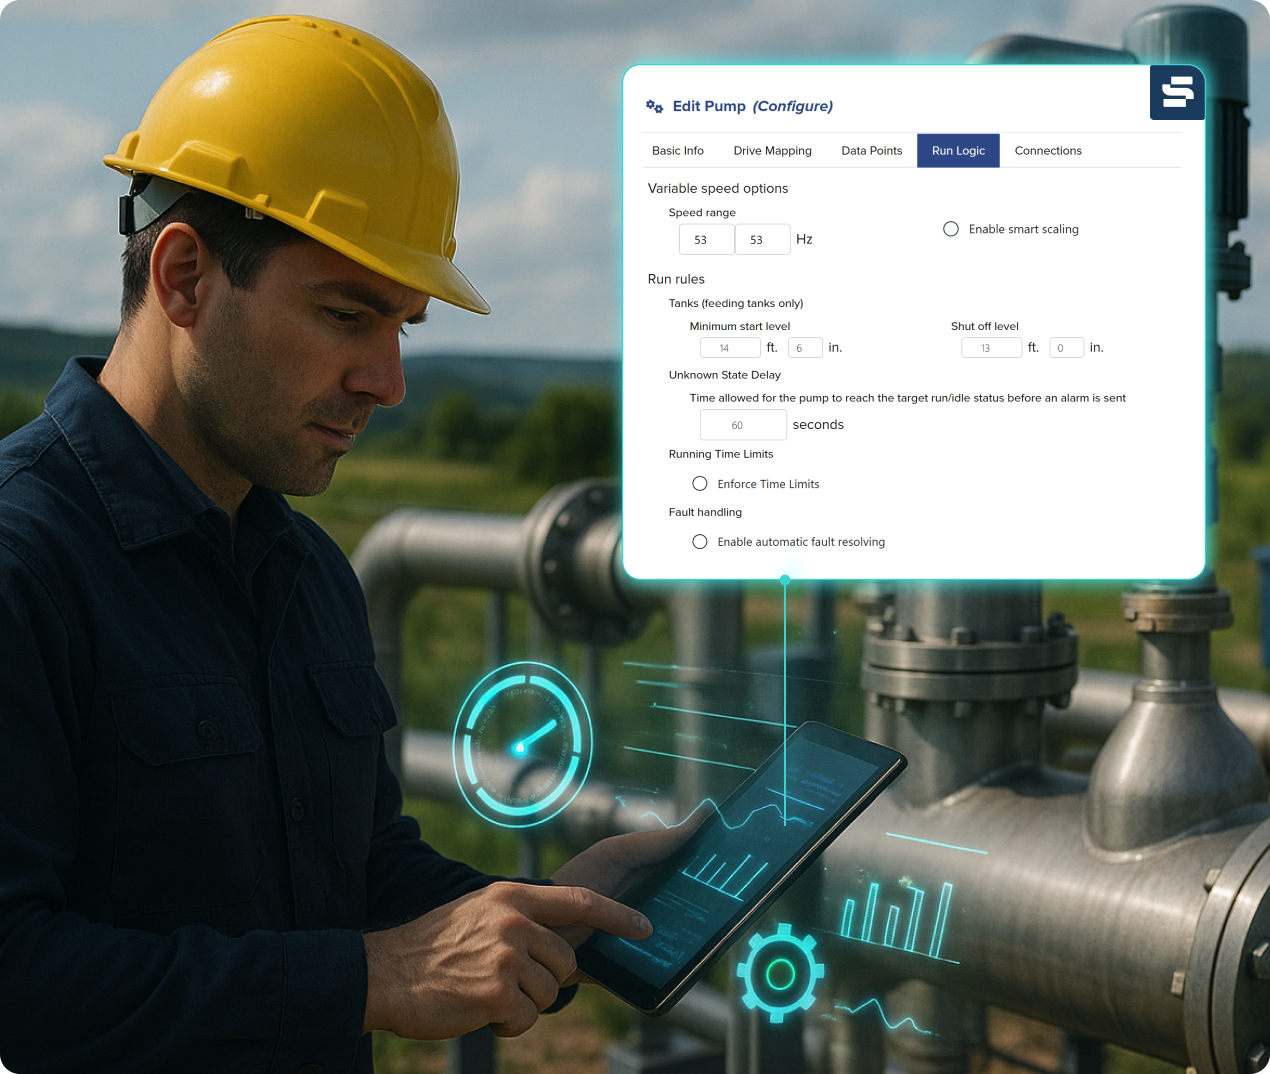Enable smart scaling option
The image size is (1270, 1074).
pyautogui.click(x=951, y=229)
